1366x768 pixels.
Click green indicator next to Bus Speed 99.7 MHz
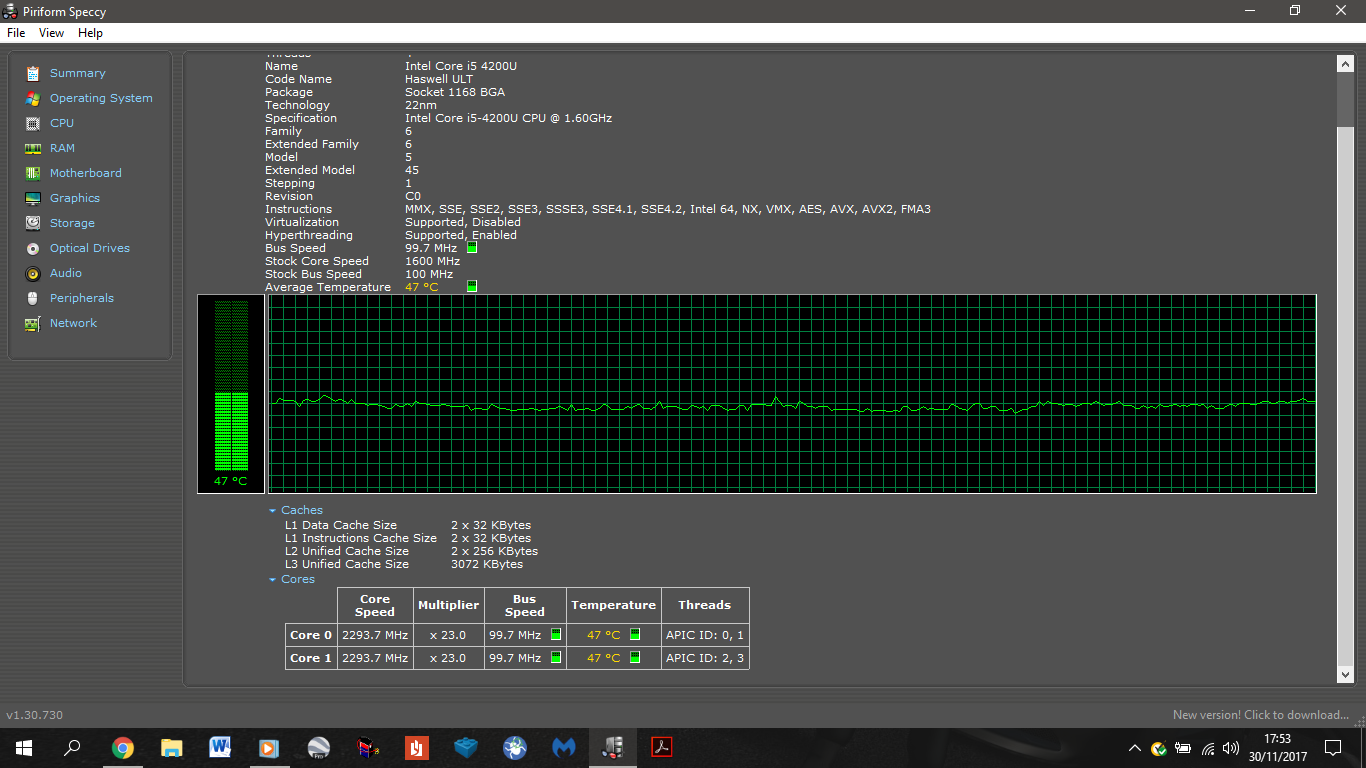[x=472, y=247]
